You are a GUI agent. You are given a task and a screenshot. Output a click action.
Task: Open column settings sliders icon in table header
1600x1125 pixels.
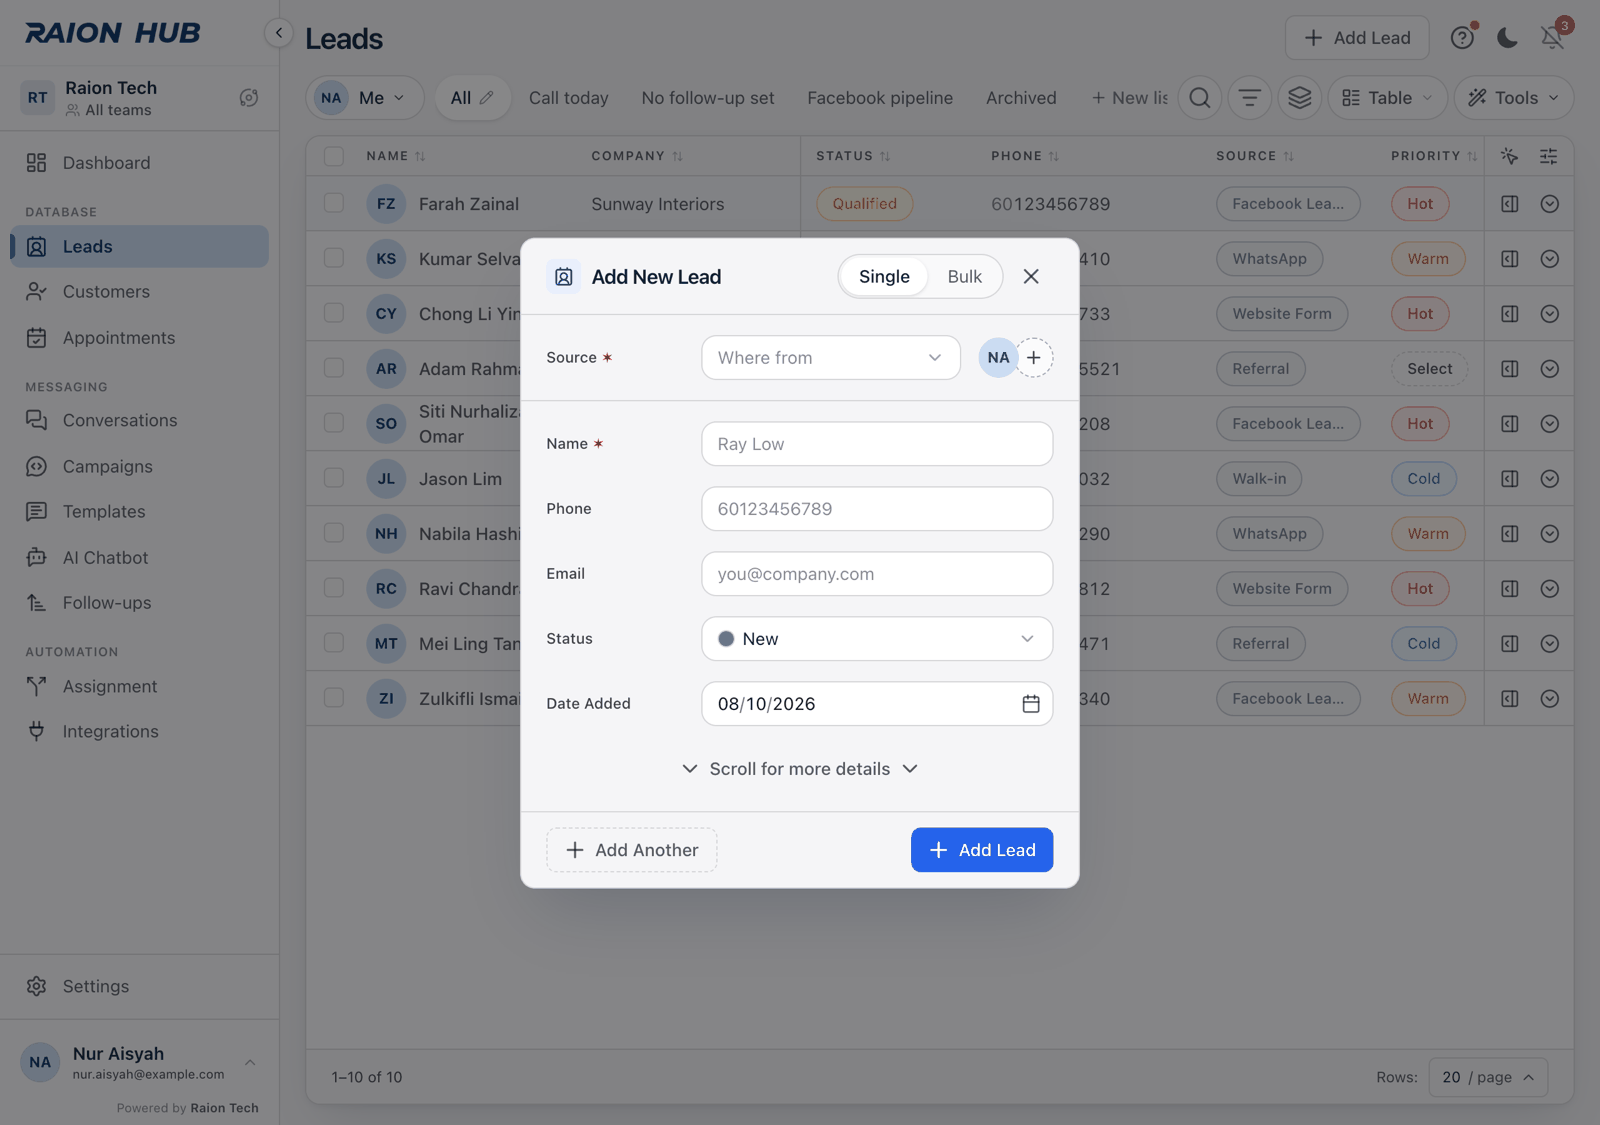pyautogui.click(x=1548, y=156)
